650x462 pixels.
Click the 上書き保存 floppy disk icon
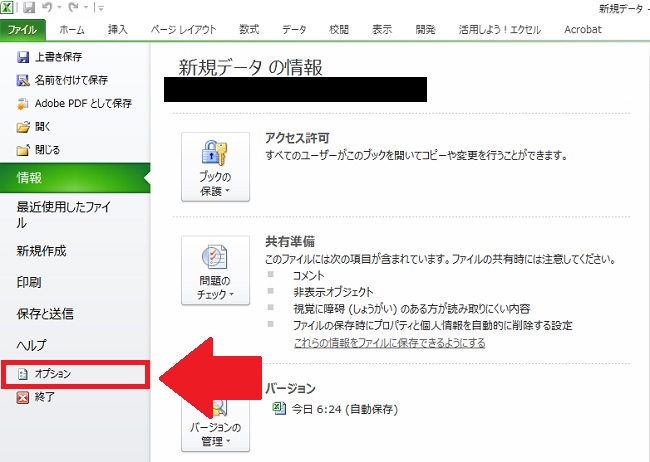pyautogui.click(x=23, y=57)
